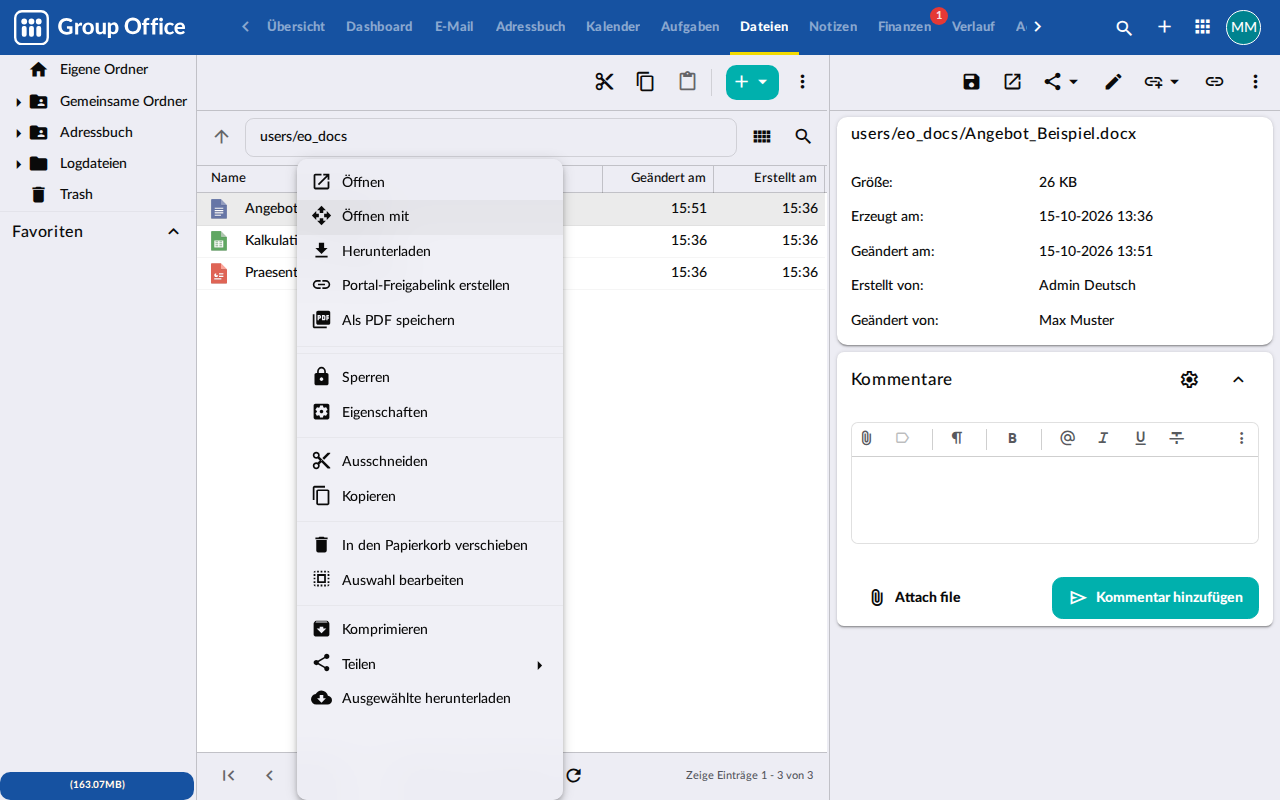
Task: Choose Herunterladen from the context menu
Action: 430,251
